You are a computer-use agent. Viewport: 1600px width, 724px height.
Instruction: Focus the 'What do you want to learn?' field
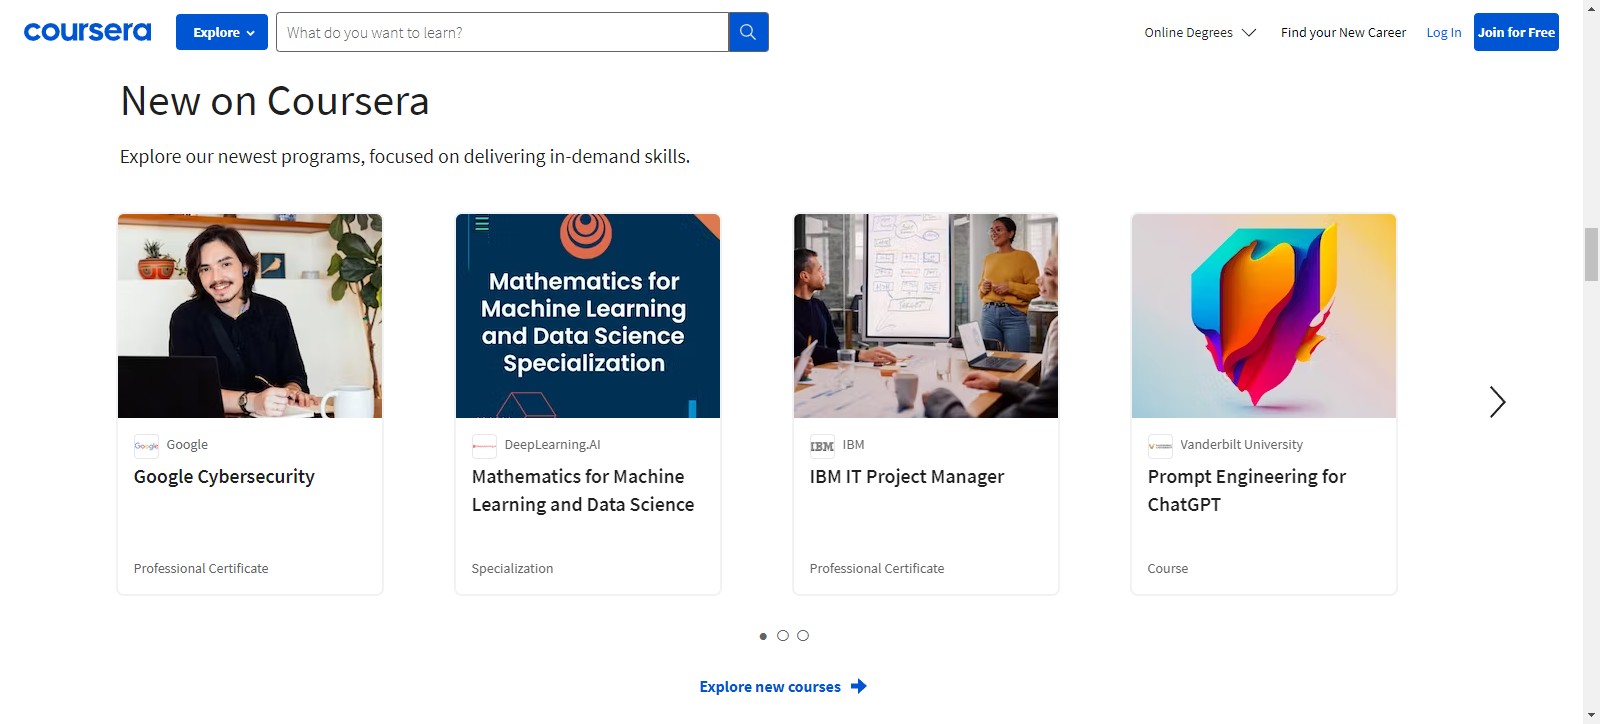(502, 32)
